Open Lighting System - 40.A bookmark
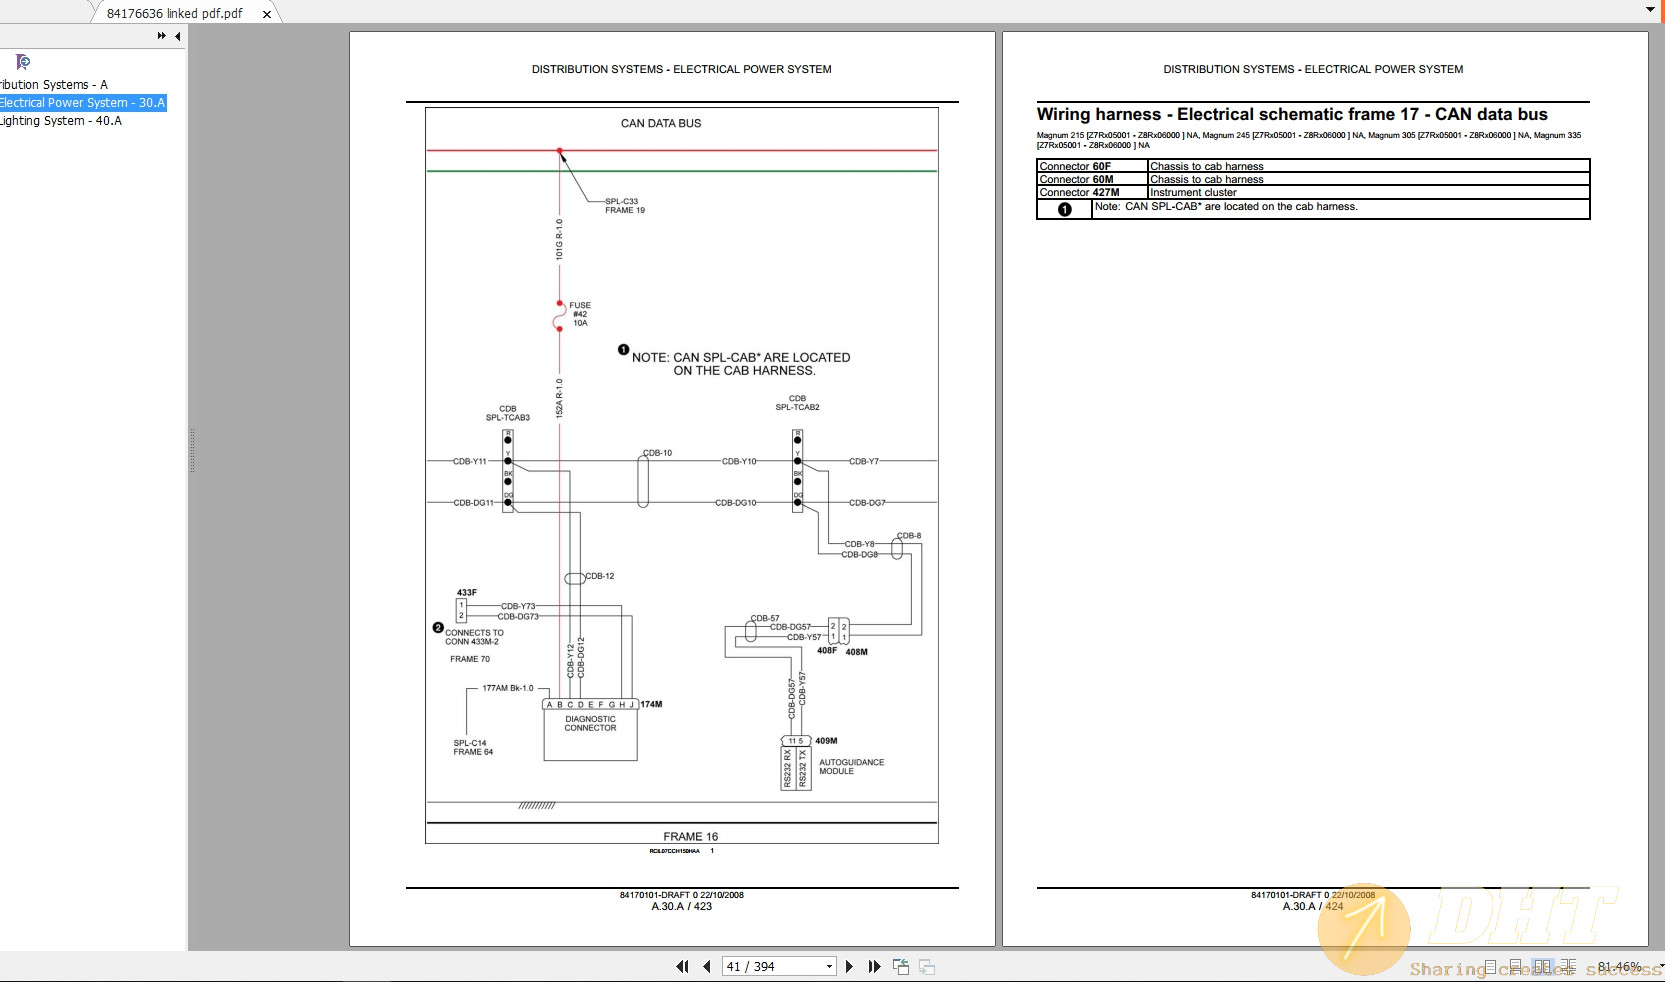Screen dimensions: 1665x982 click(61, 121)
